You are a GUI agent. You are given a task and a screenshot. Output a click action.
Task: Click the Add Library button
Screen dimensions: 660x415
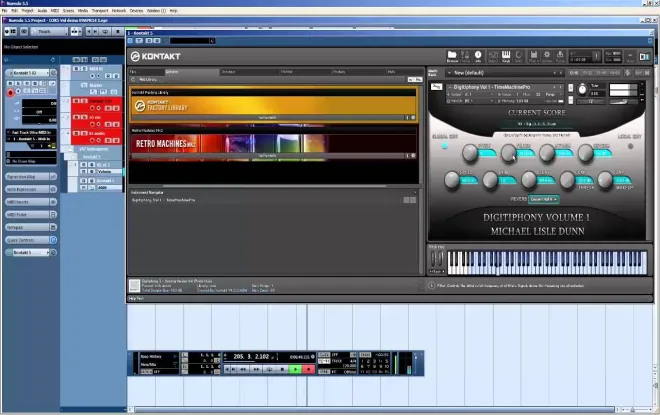[148, 79]
